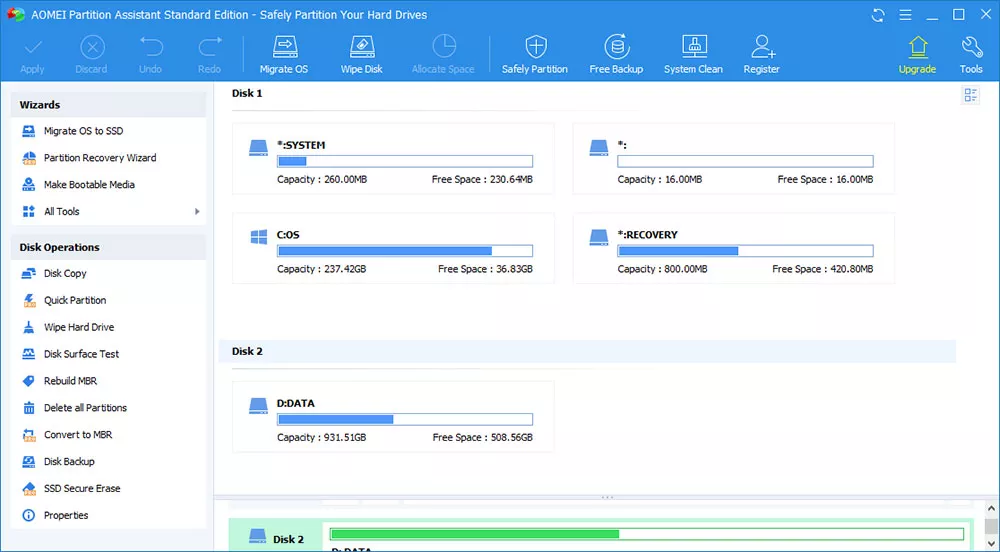Switch partition view with the layout icon
This screenshot has height=552, width=1000.
[971, 96]
